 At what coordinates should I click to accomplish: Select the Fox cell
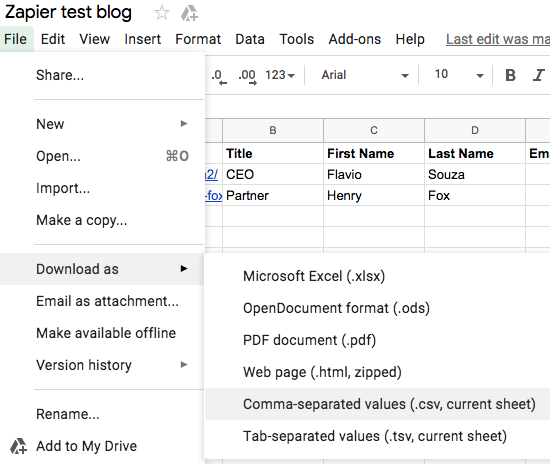coord(475,195)
